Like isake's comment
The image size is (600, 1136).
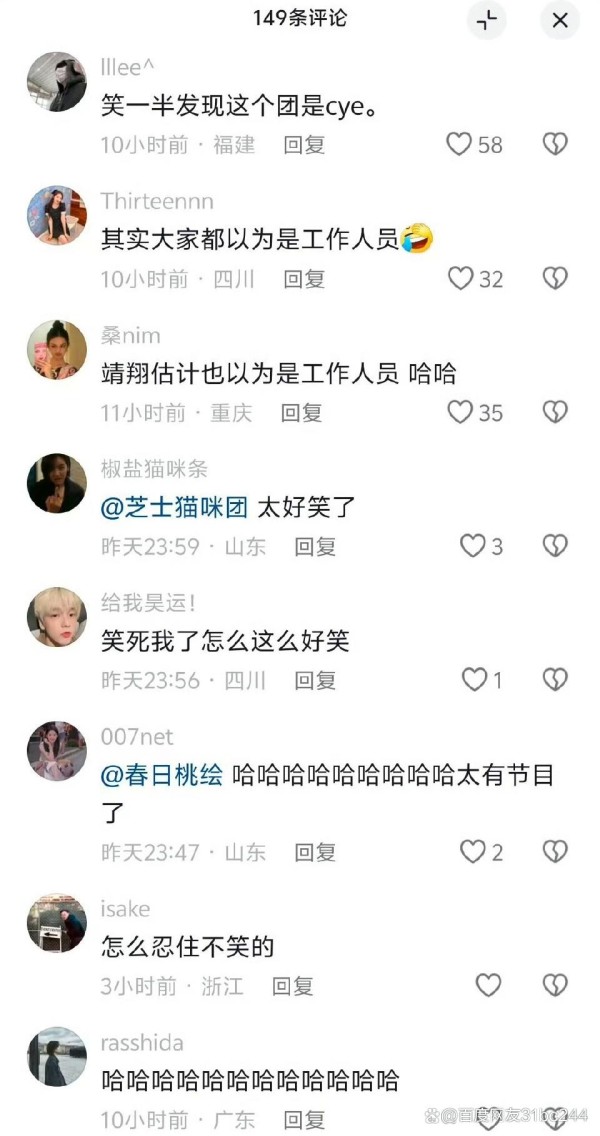coord(488,985)
